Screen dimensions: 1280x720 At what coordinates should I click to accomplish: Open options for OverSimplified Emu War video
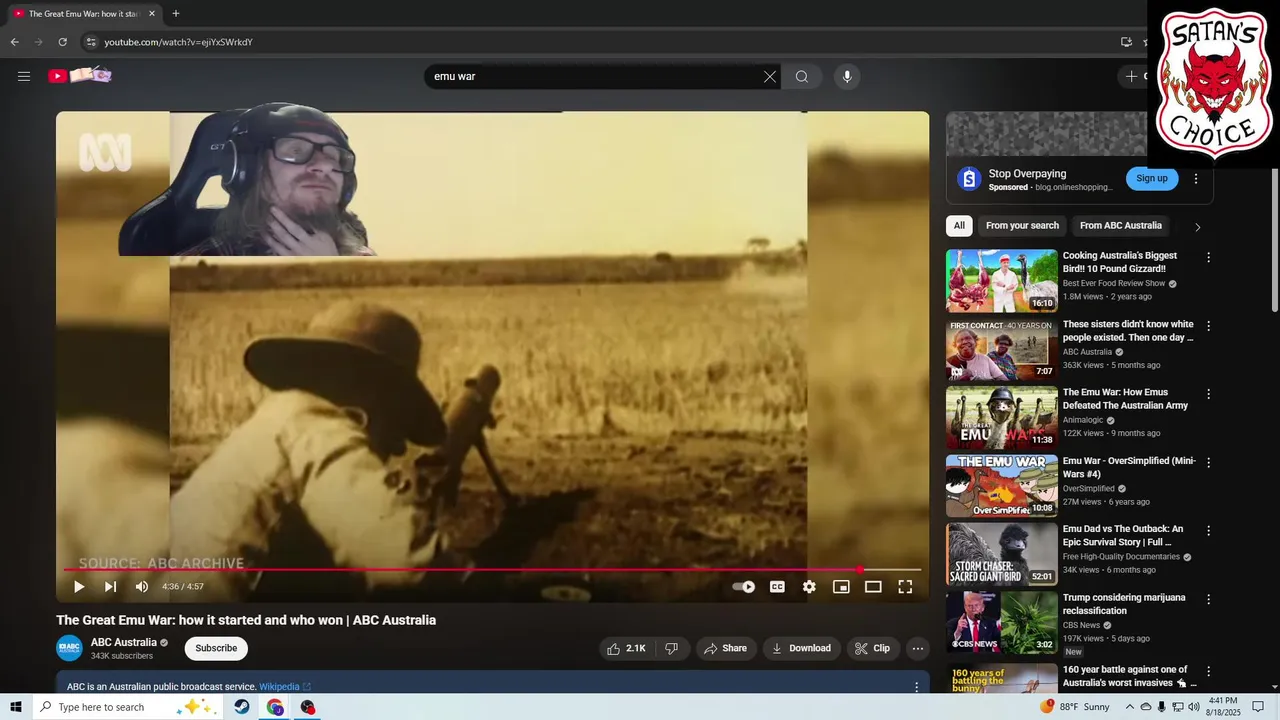pyautogui.click(x=1208, y=462)
